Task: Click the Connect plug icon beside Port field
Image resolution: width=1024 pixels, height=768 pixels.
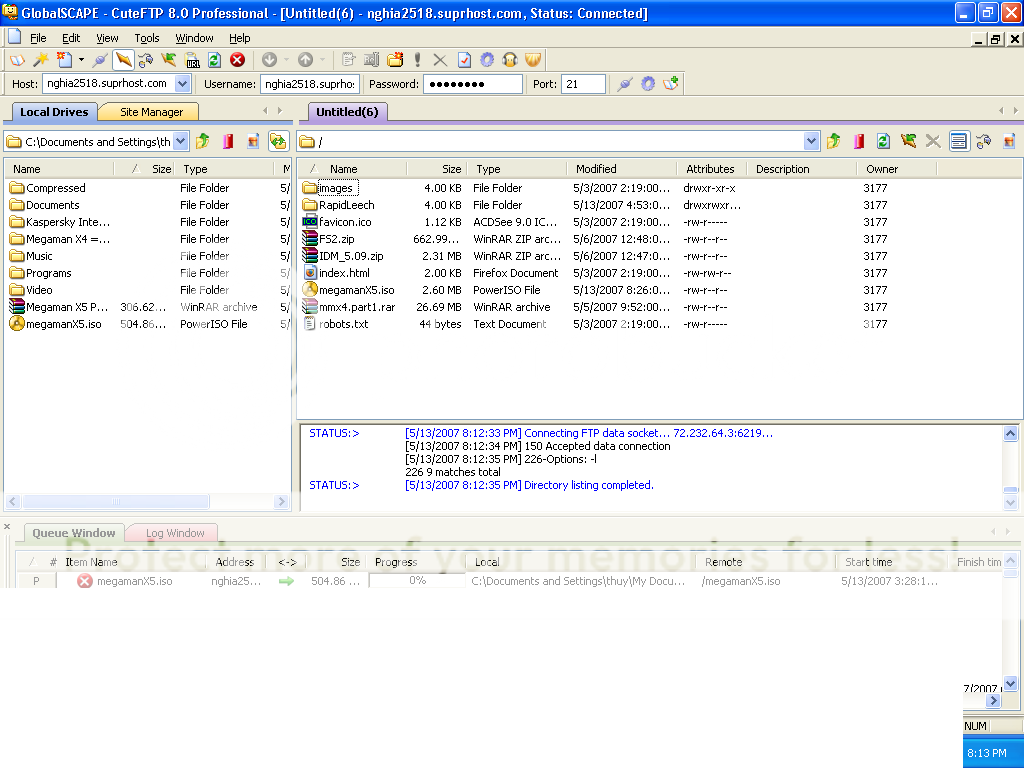Action: [625, 84]
